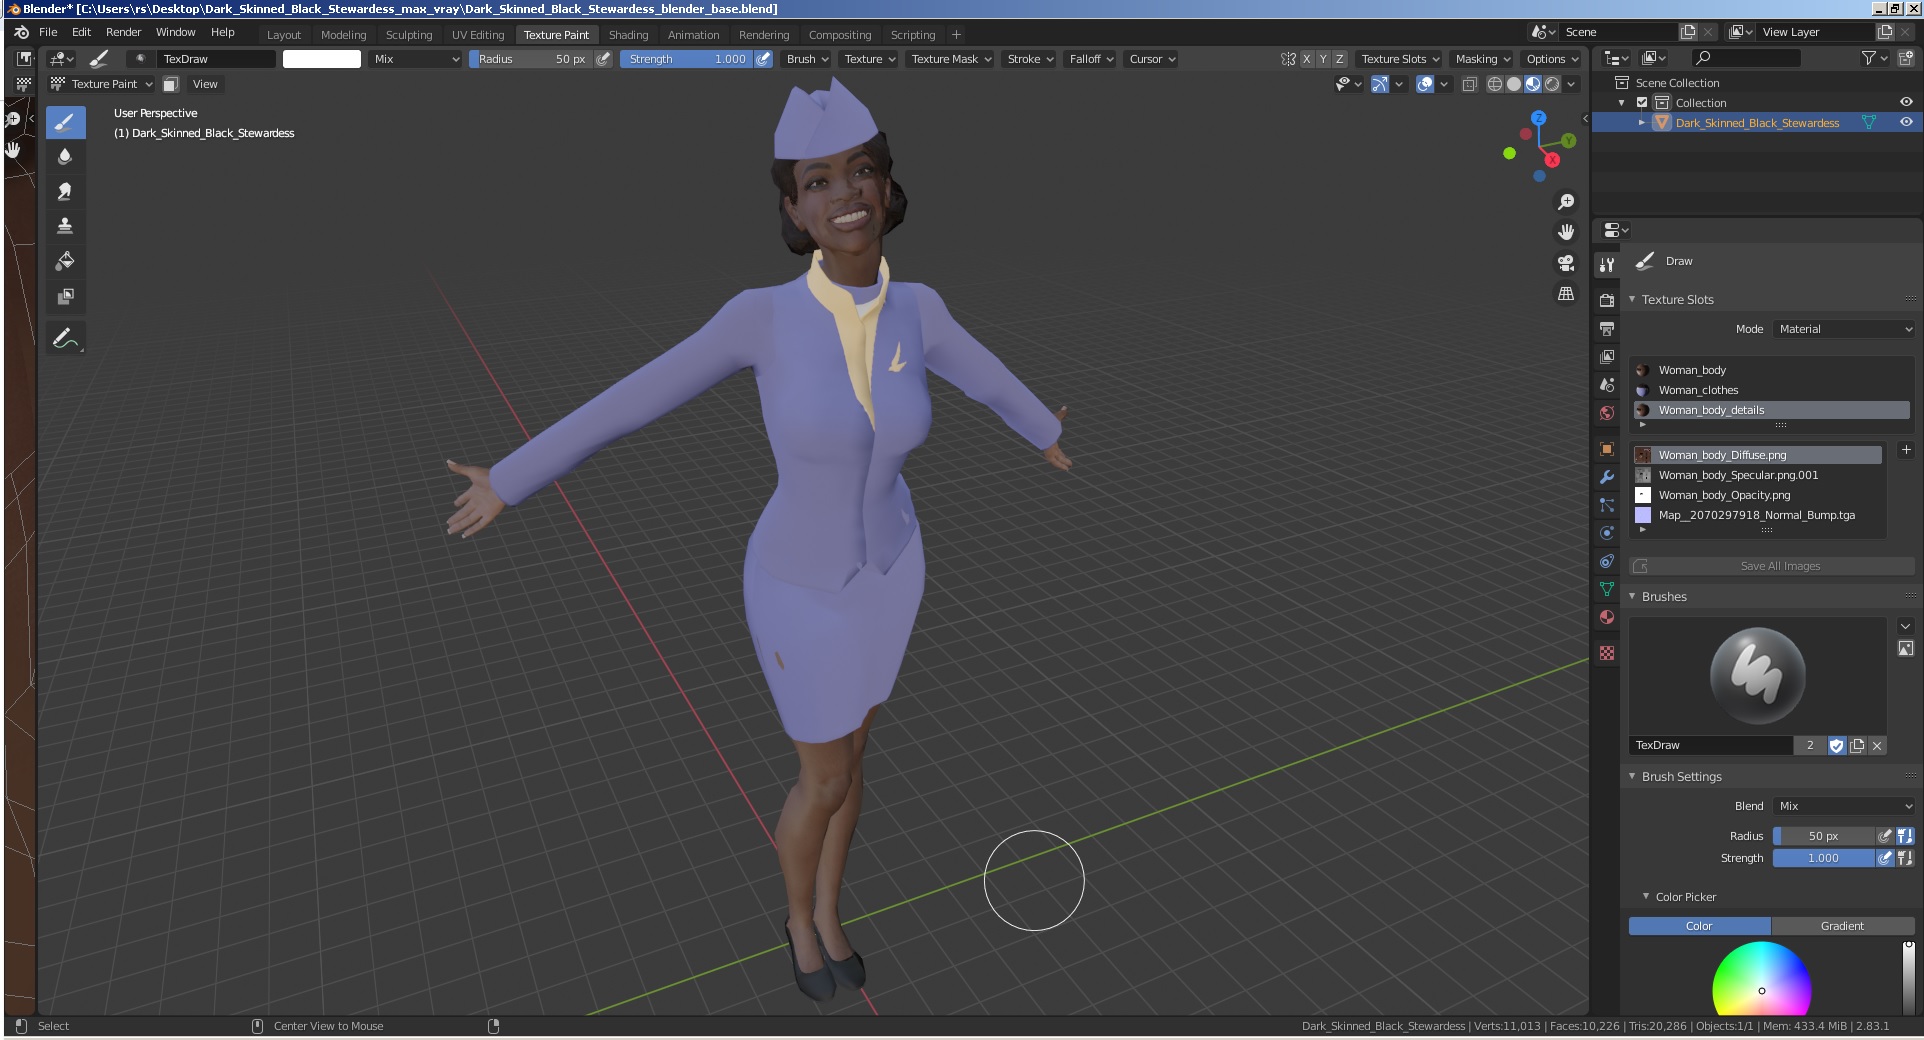Hide Collection with its eye icon
This screenshot has height=1040, width=1924.
(1906, 102)
